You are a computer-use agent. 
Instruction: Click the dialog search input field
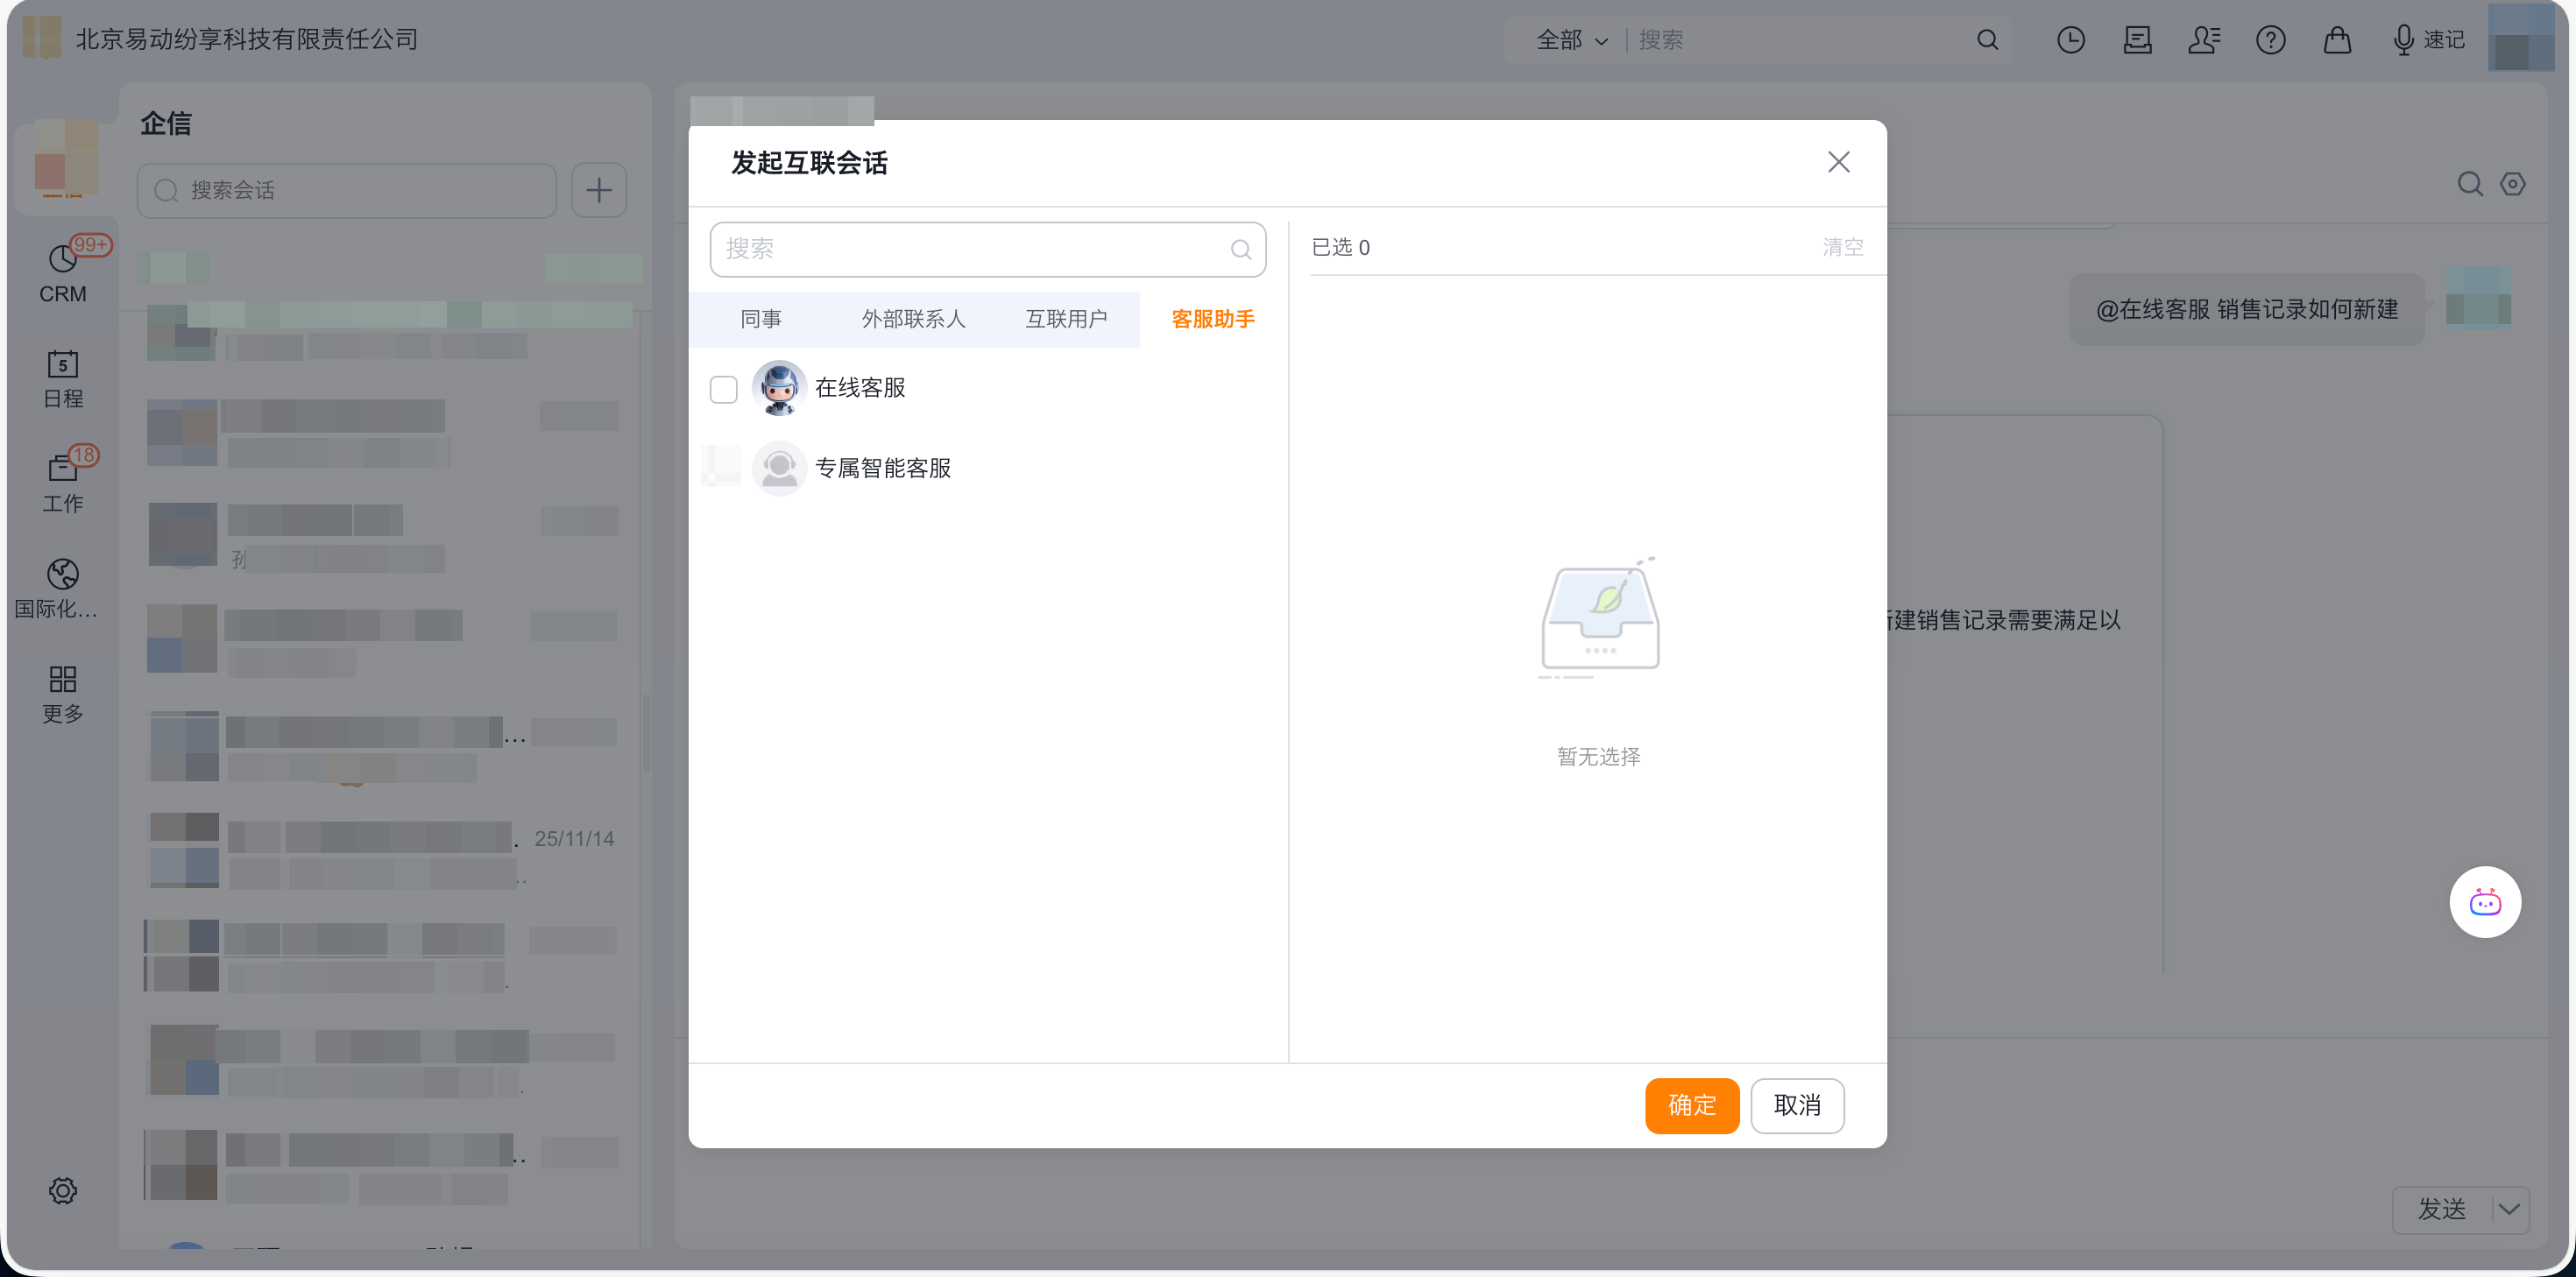coord(970,249)
